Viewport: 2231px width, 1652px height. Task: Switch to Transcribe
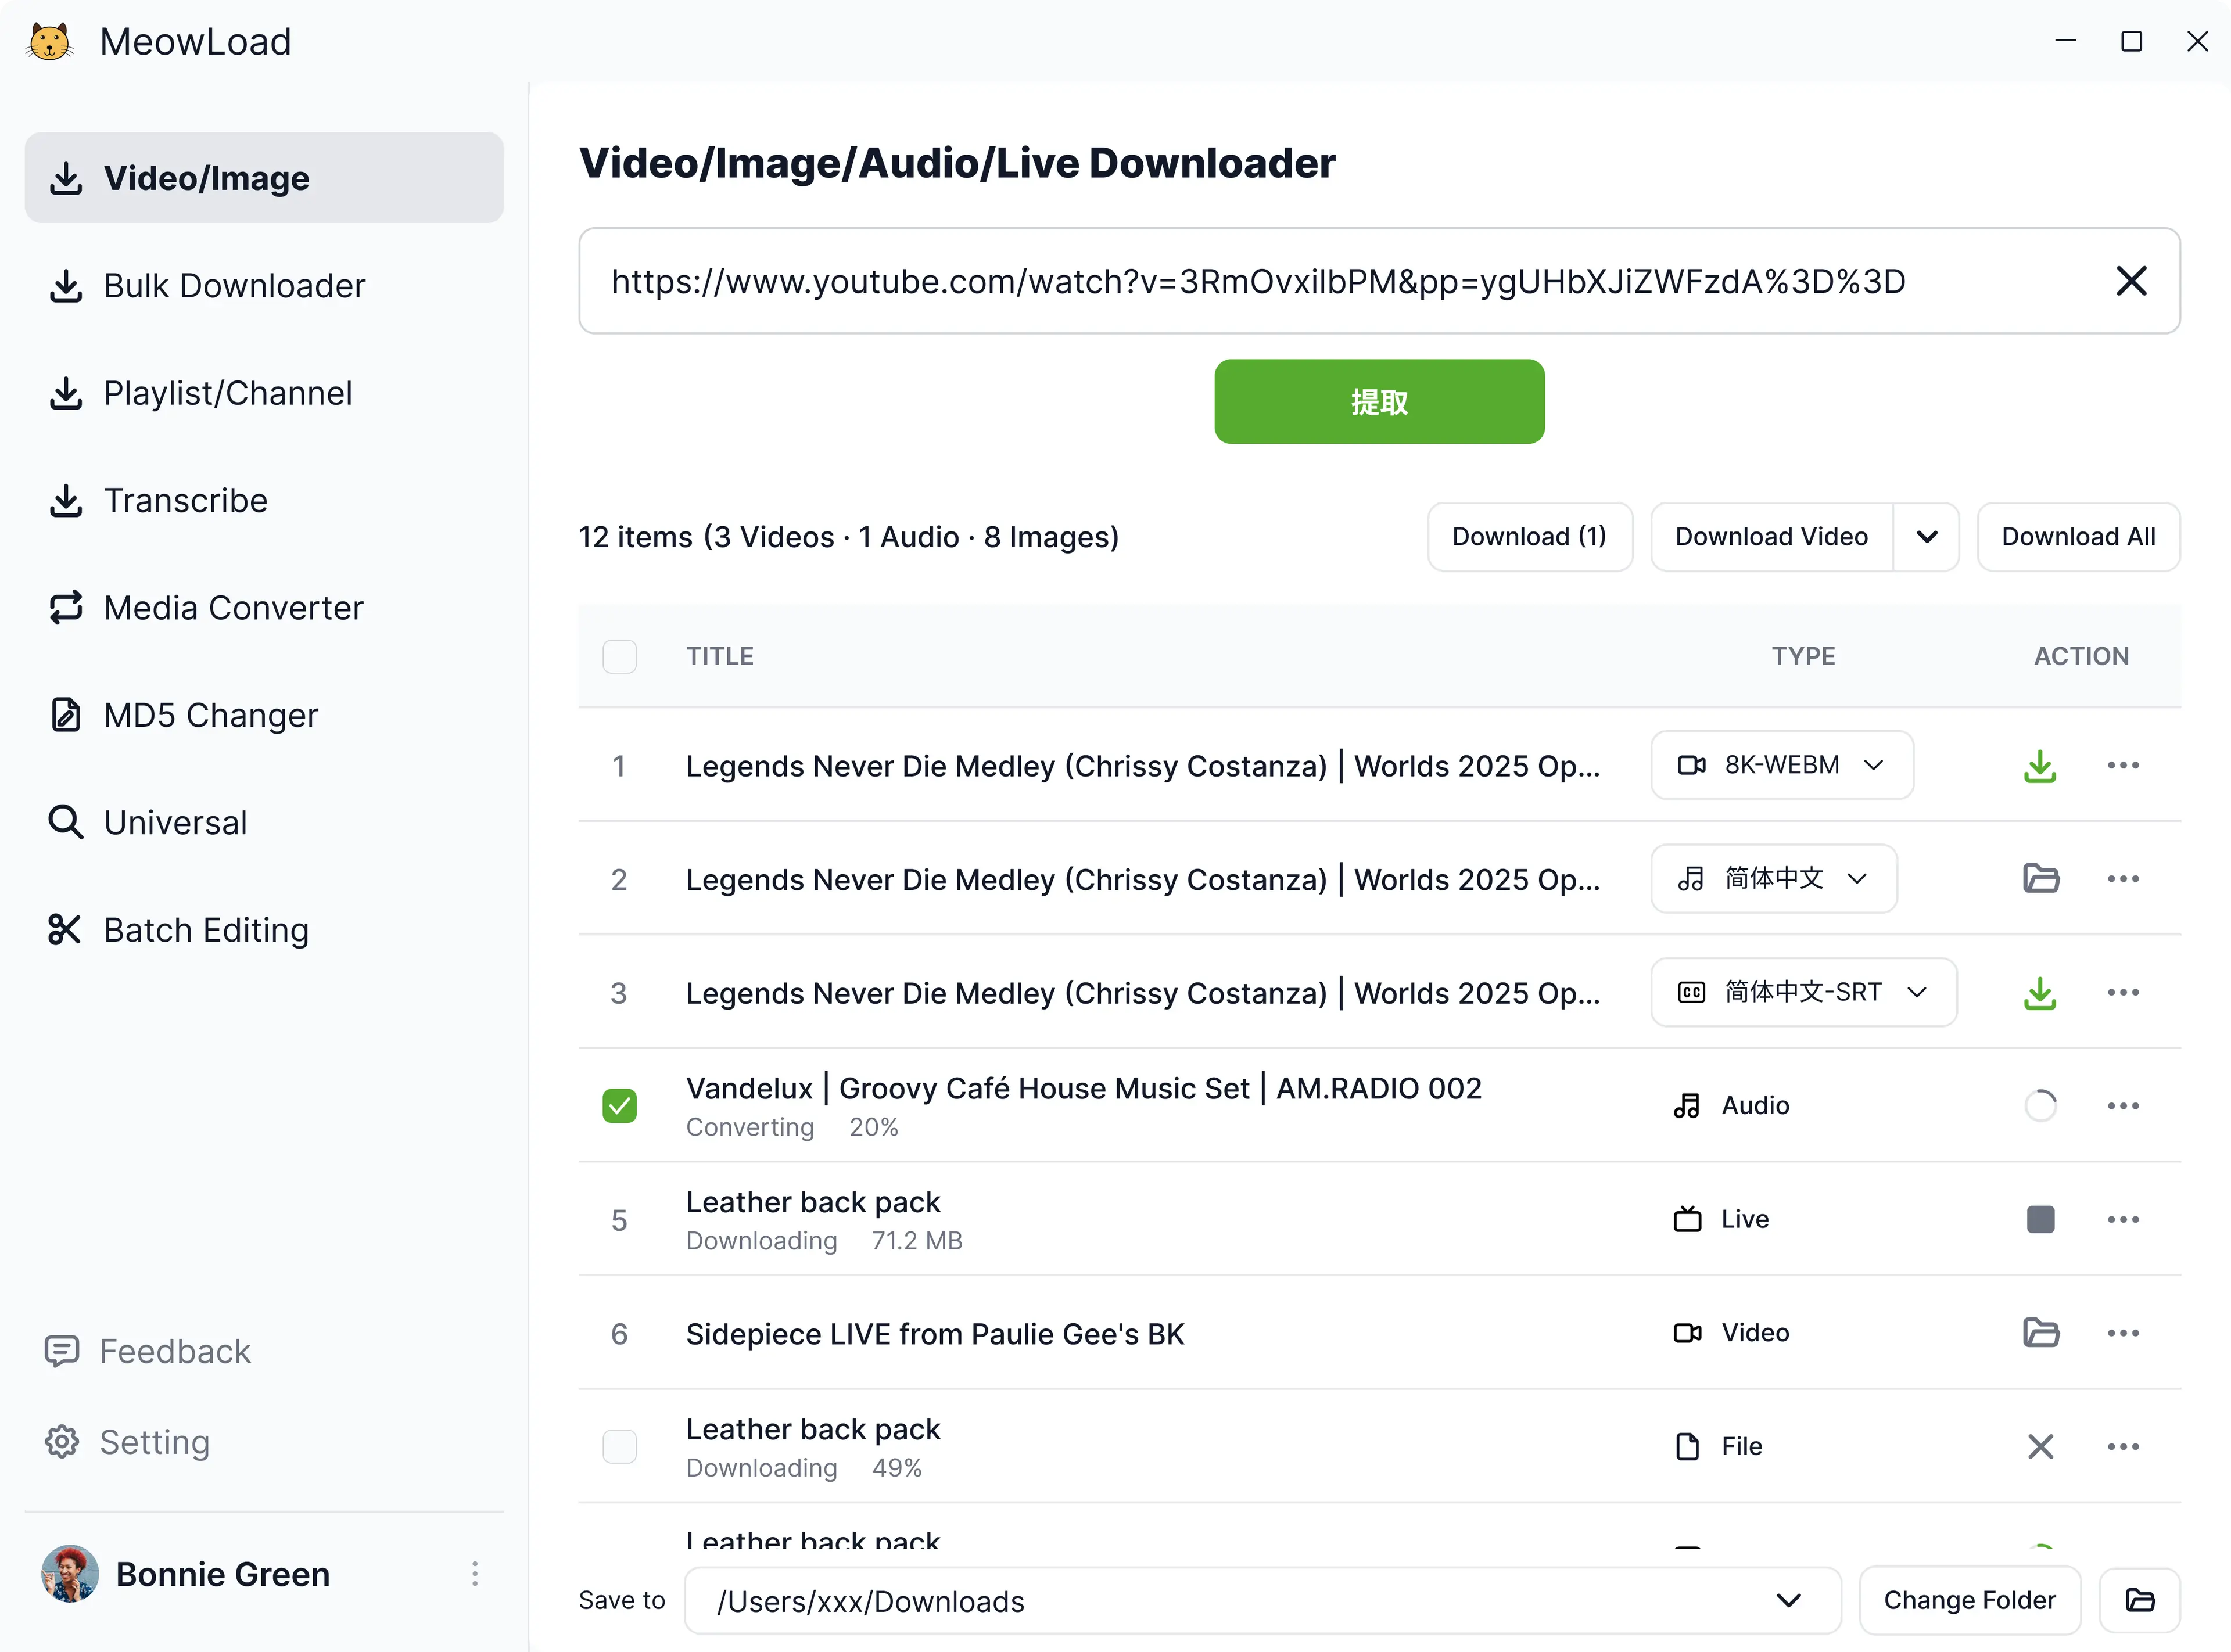(264, 501)
